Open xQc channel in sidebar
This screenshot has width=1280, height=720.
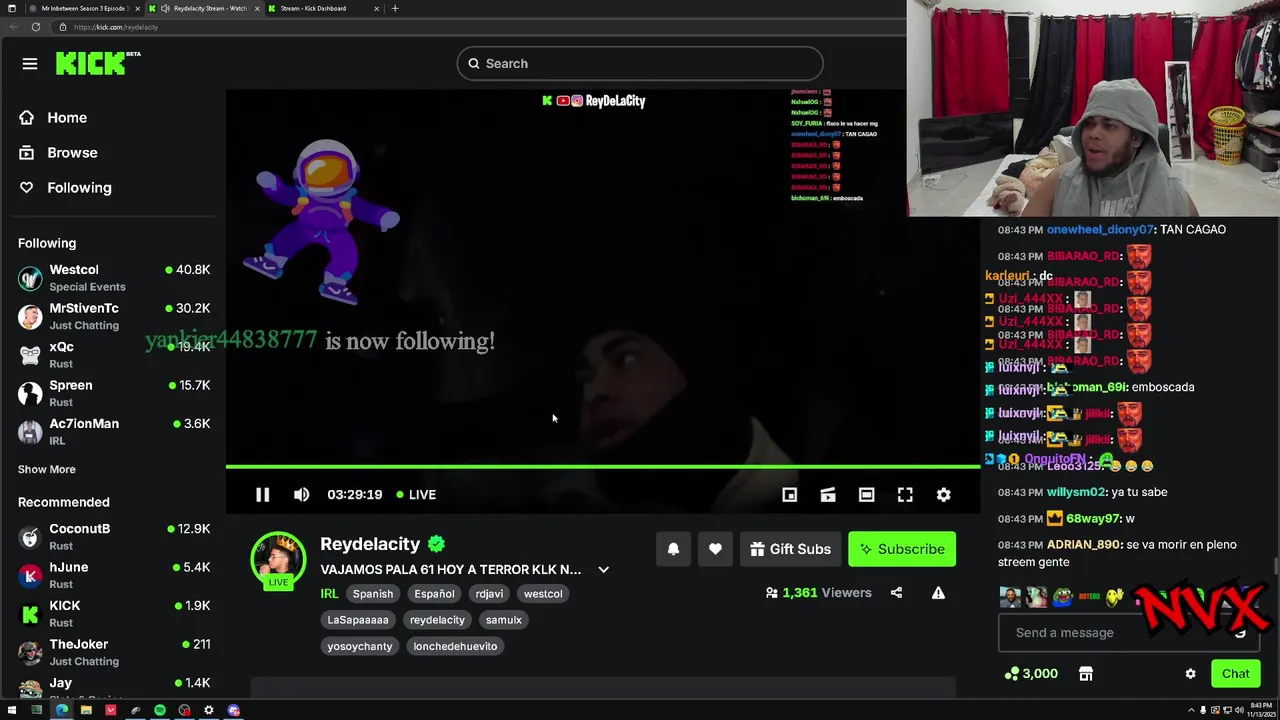coord(114,355)
